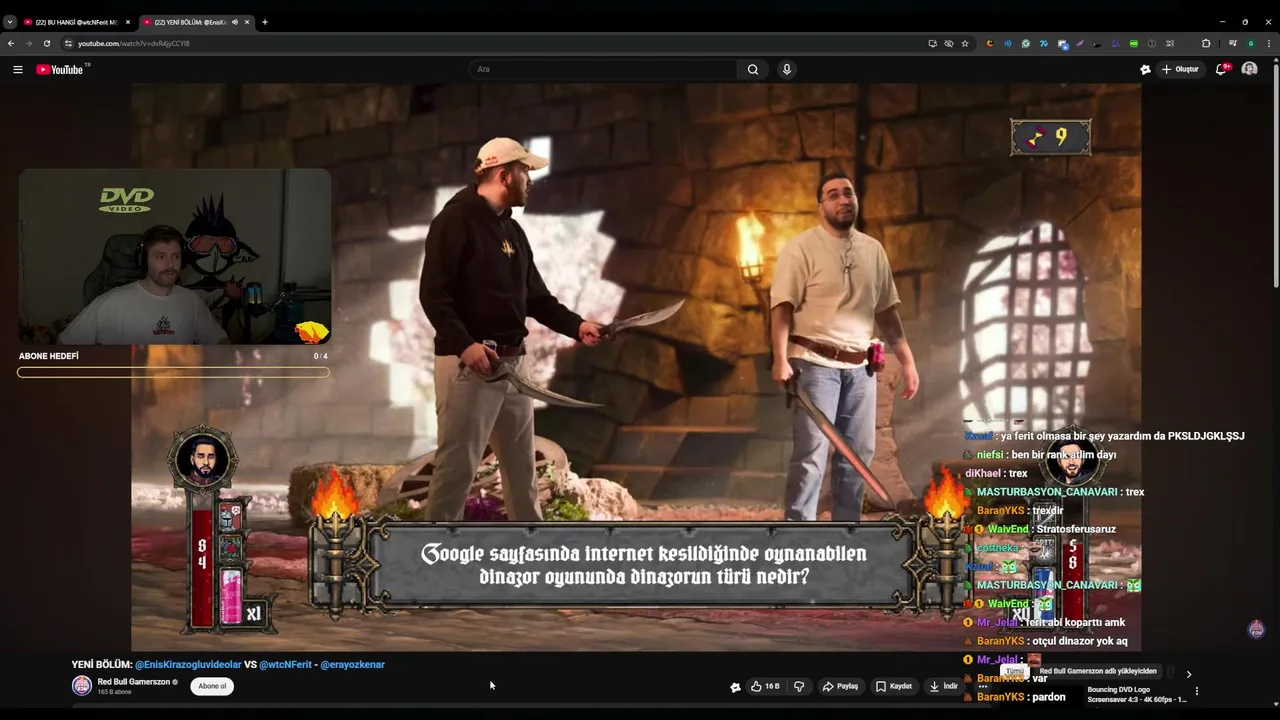Mute tab via speaker icon on YENİ BÖLÜM tab
Viewport: 1280px width, 720px height.
tap(235, 22)
